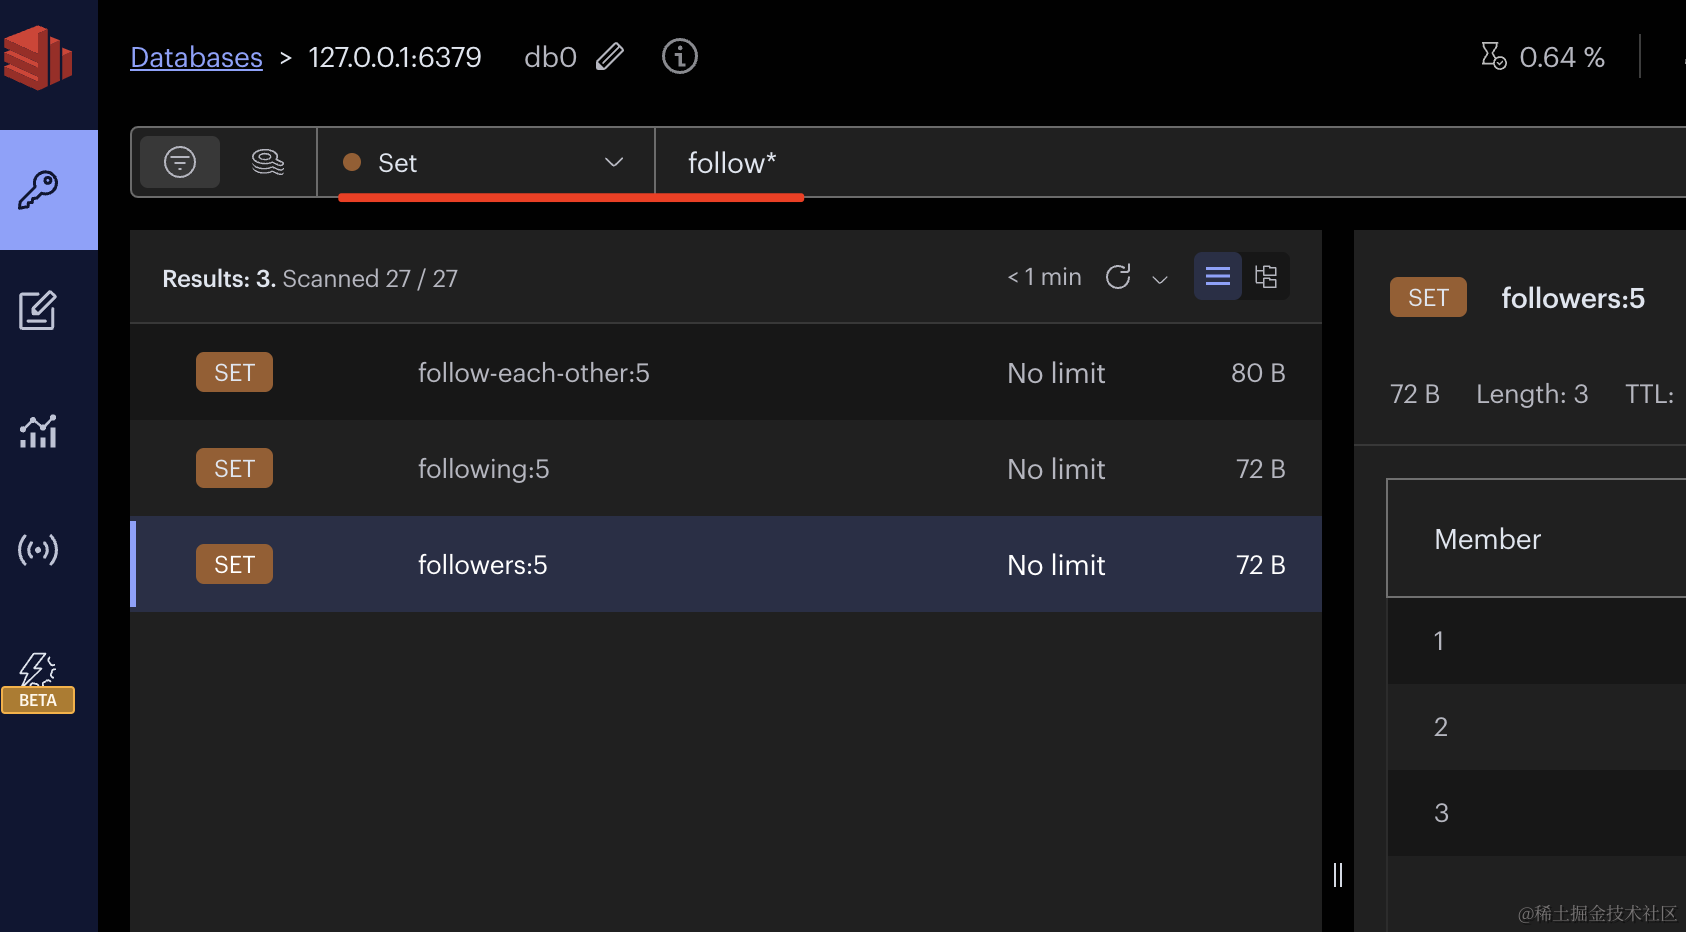Open the Analysis tools chart icon
The width and height of the screenshot is (1686, 932).
38,431
